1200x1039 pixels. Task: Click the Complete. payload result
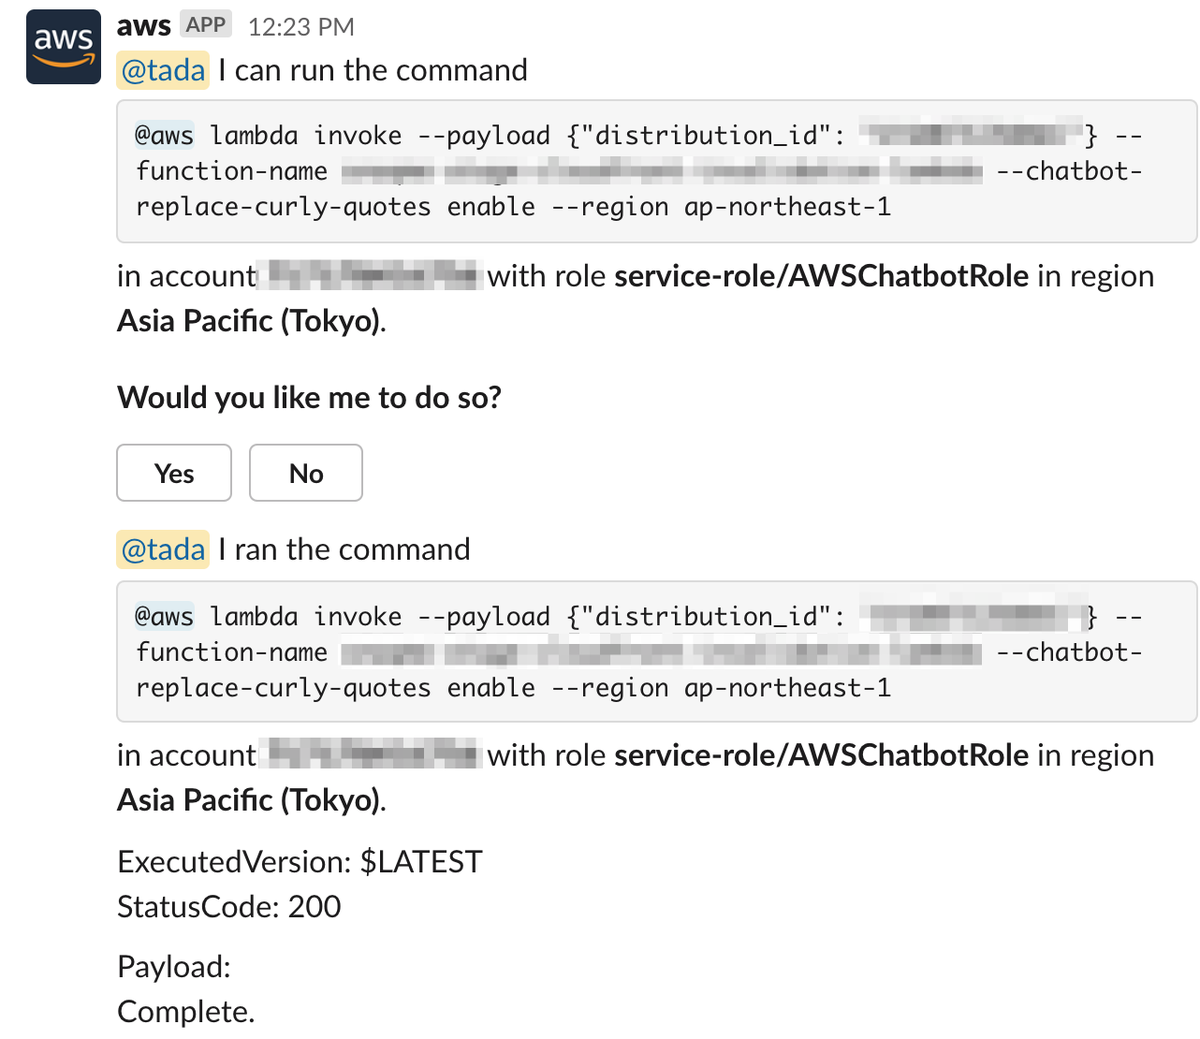click(x=186, y=1011)
